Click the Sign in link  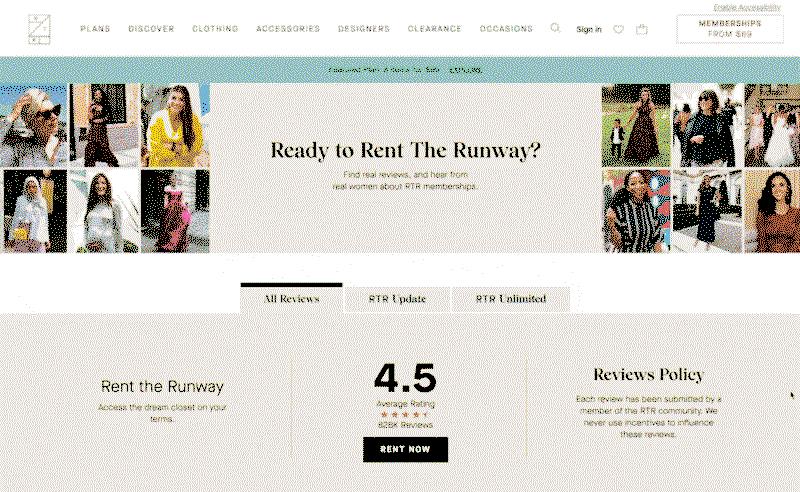point(589,29)
